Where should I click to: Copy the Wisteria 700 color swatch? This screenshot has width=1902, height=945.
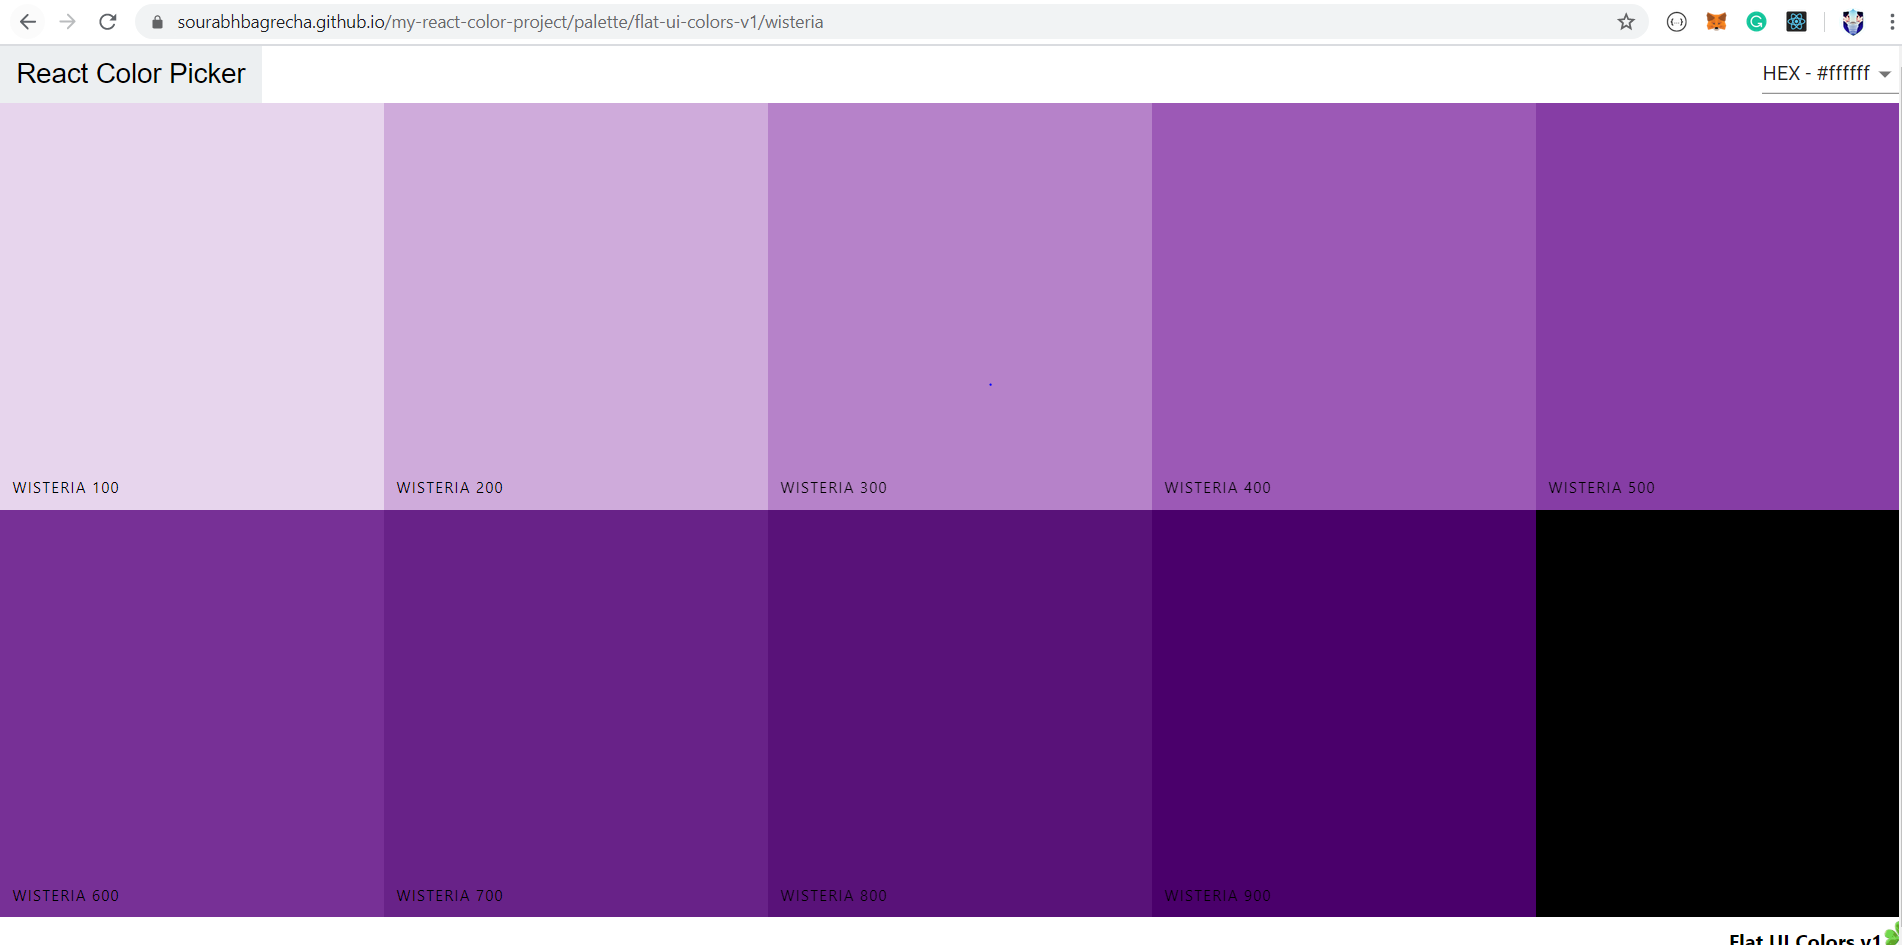576,713
